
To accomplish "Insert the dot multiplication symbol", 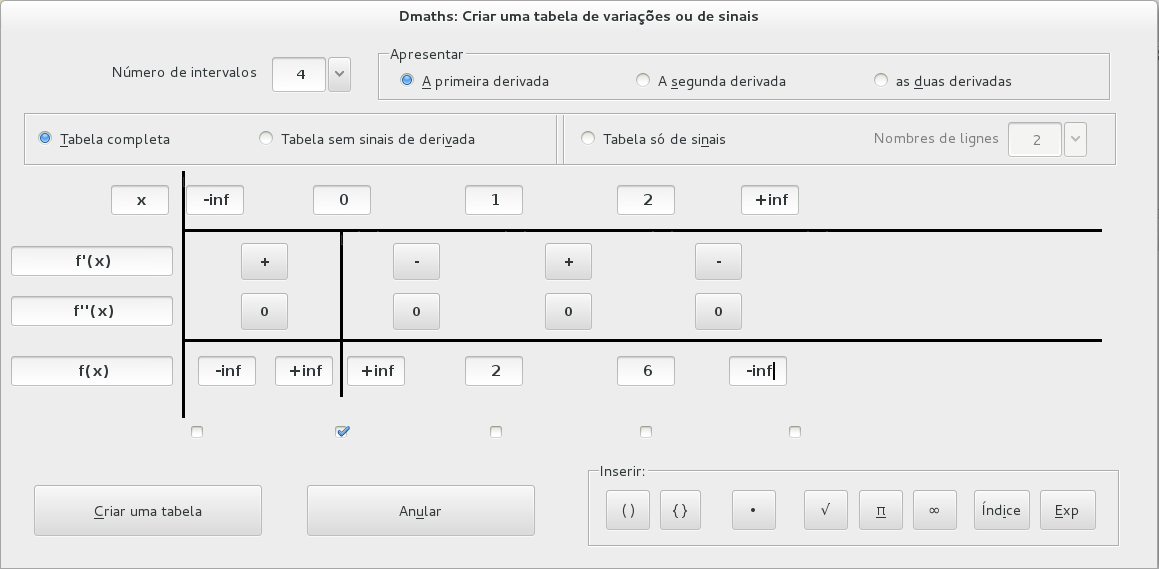I will pos(754,510).
